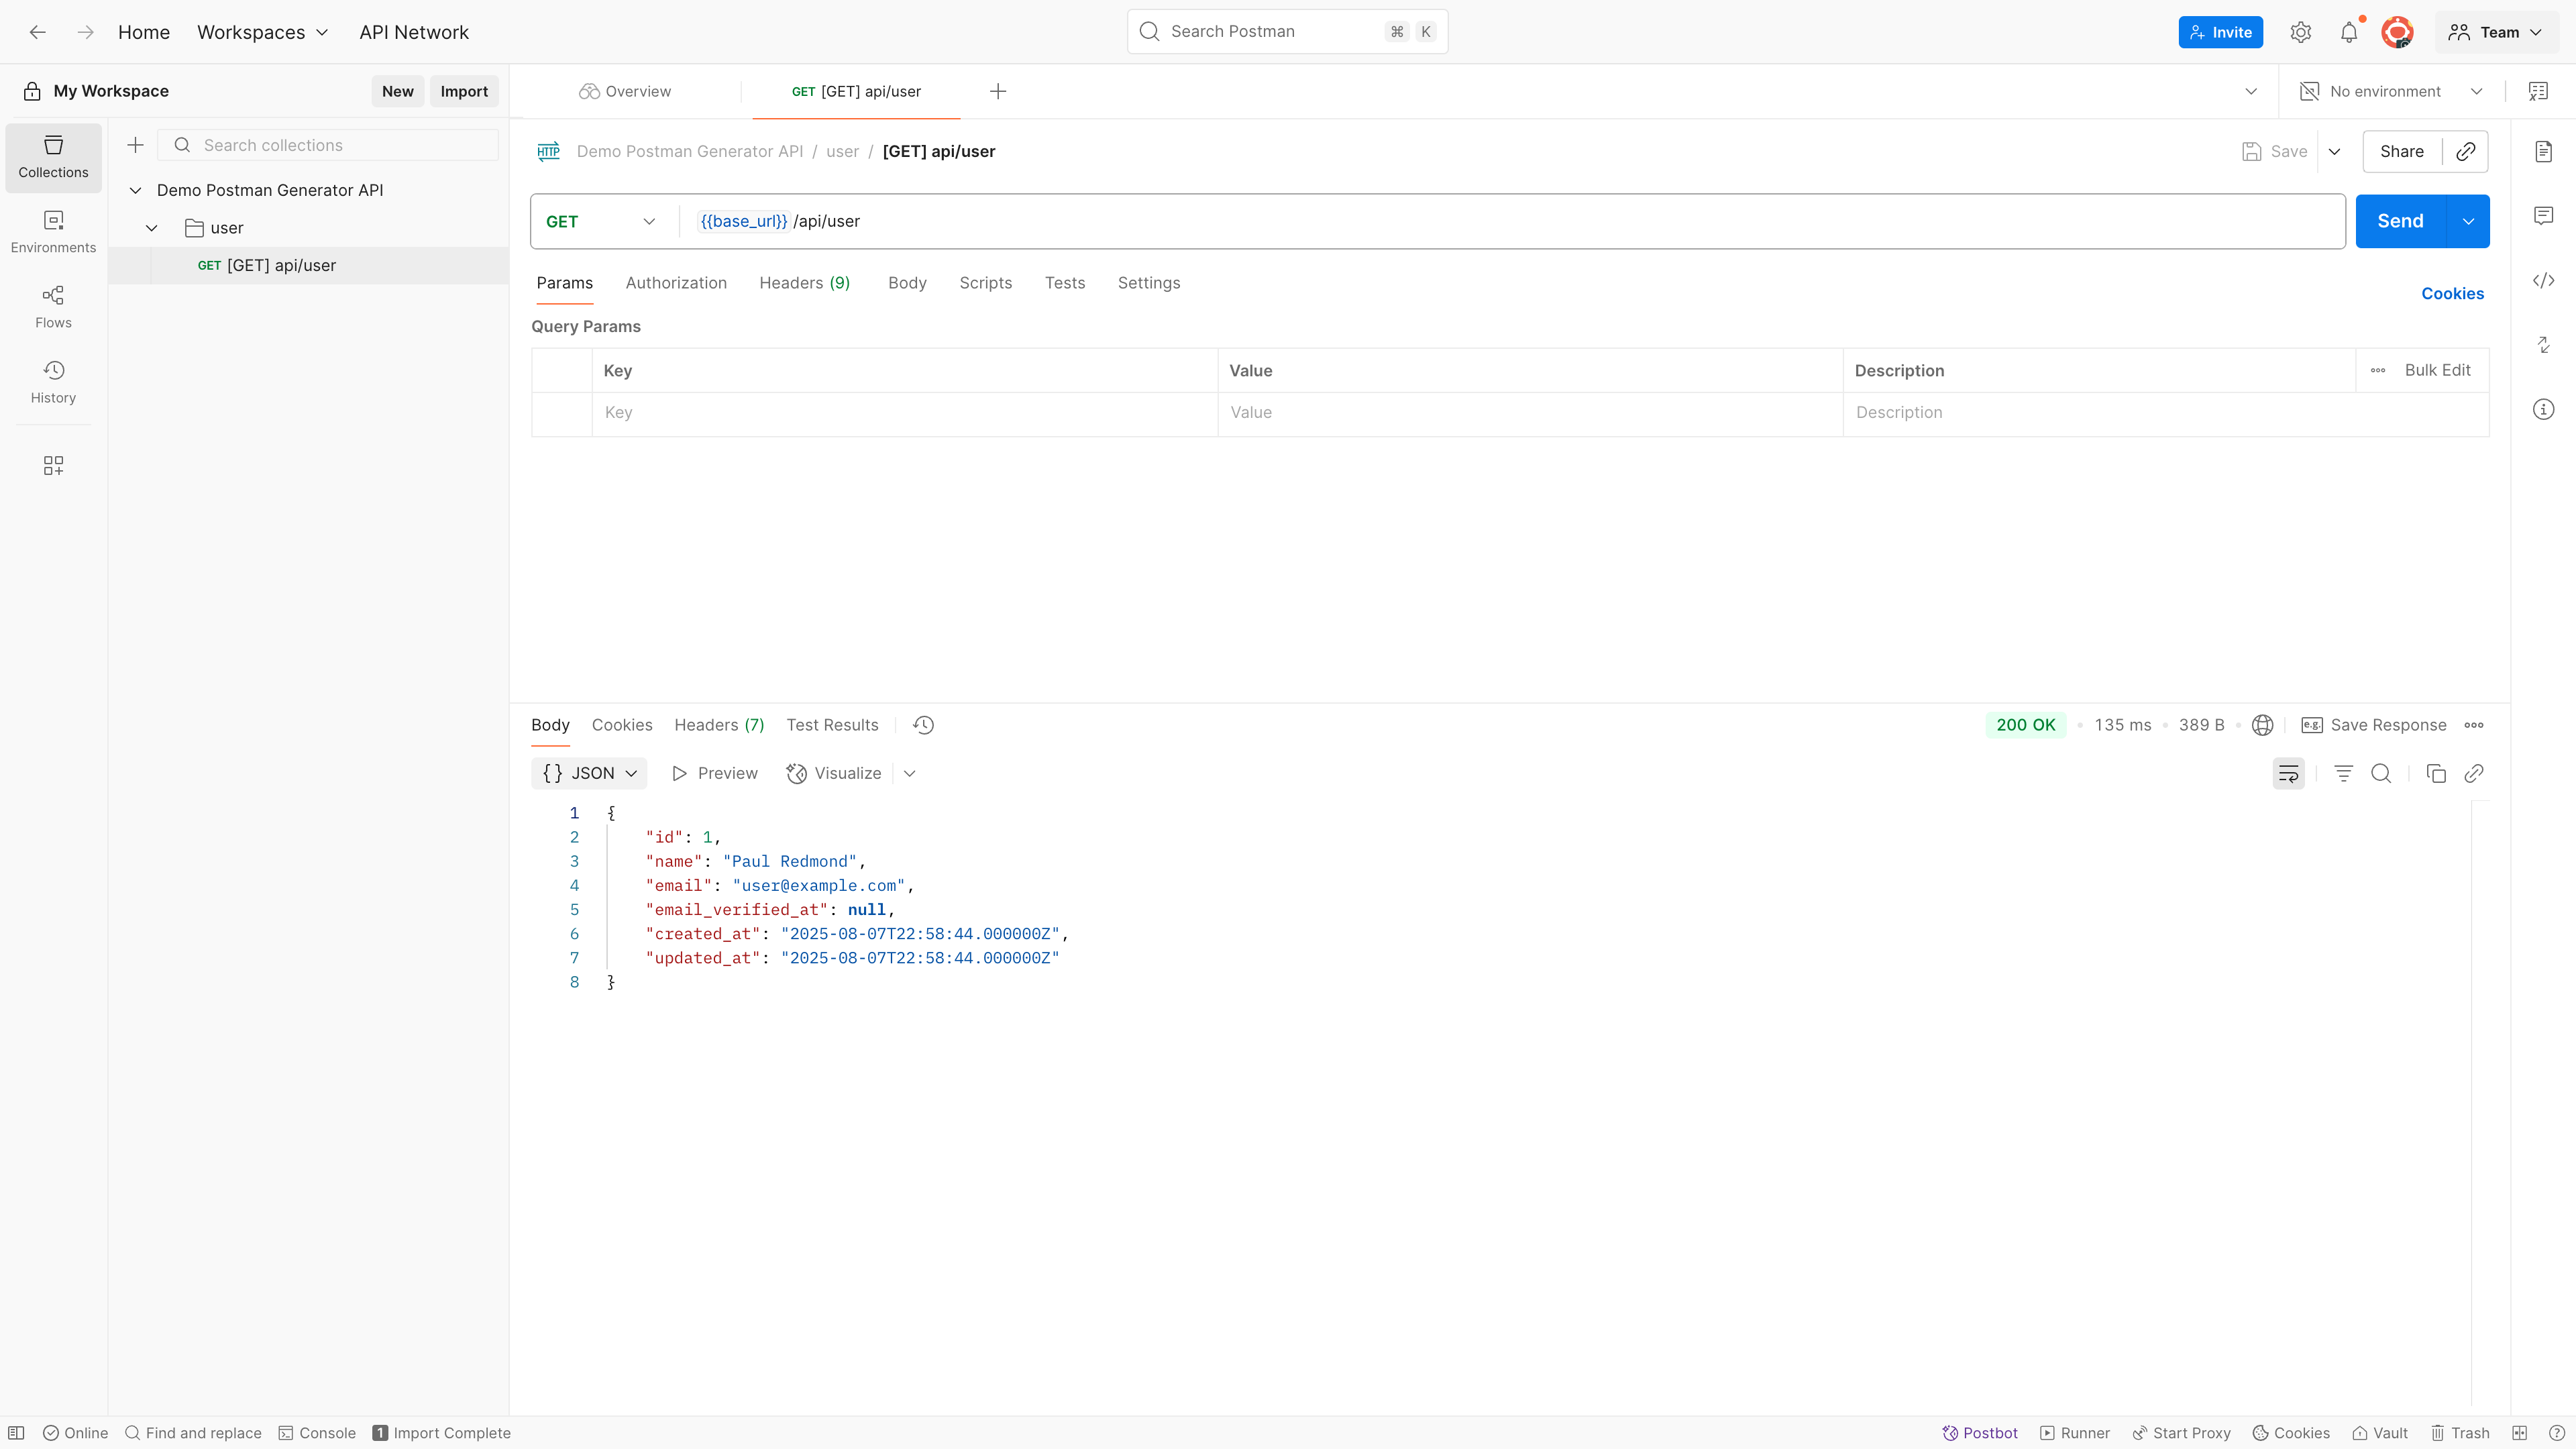
Task: Click the query params Key input cell
Action: pos(905,413)
